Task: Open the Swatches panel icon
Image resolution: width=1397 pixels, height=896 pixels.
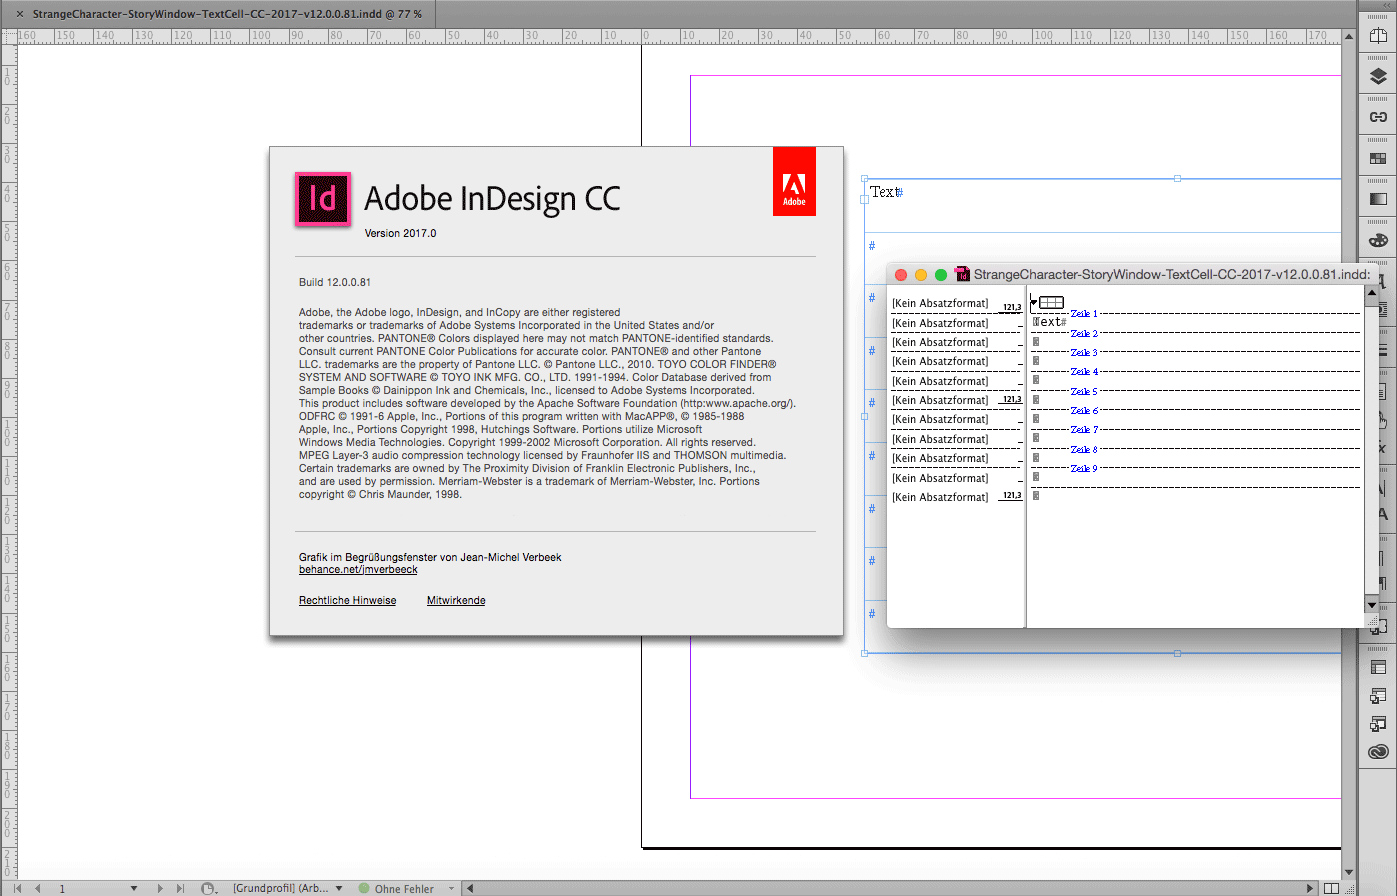Action: 1378,158
